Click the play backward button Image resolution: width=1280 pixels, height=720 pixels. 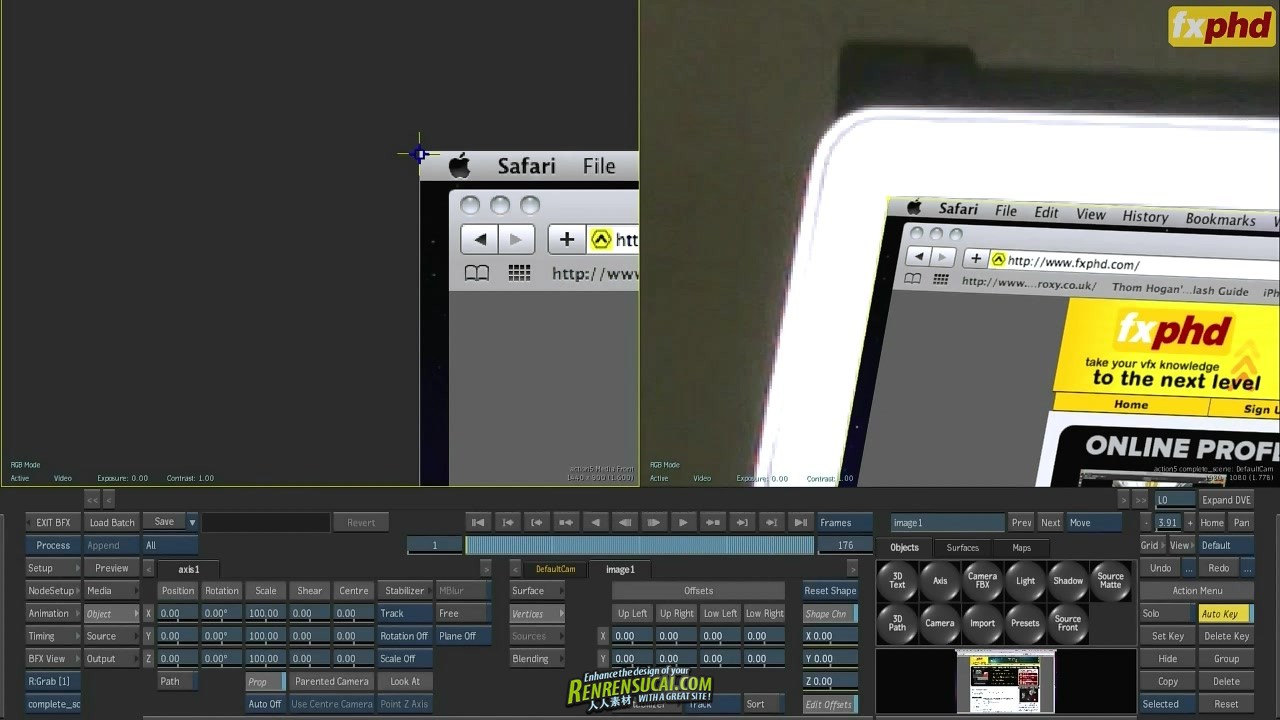click(x=595, y=522)
